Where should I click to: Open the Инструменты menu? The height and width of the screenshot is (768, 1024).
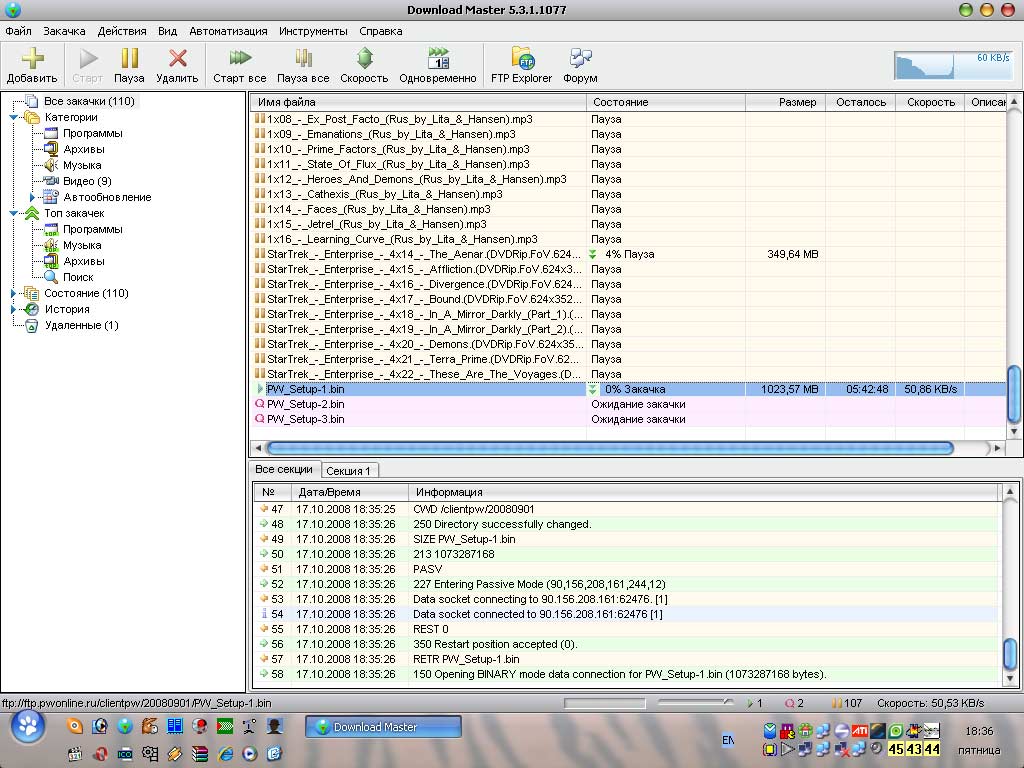(313, 31)
